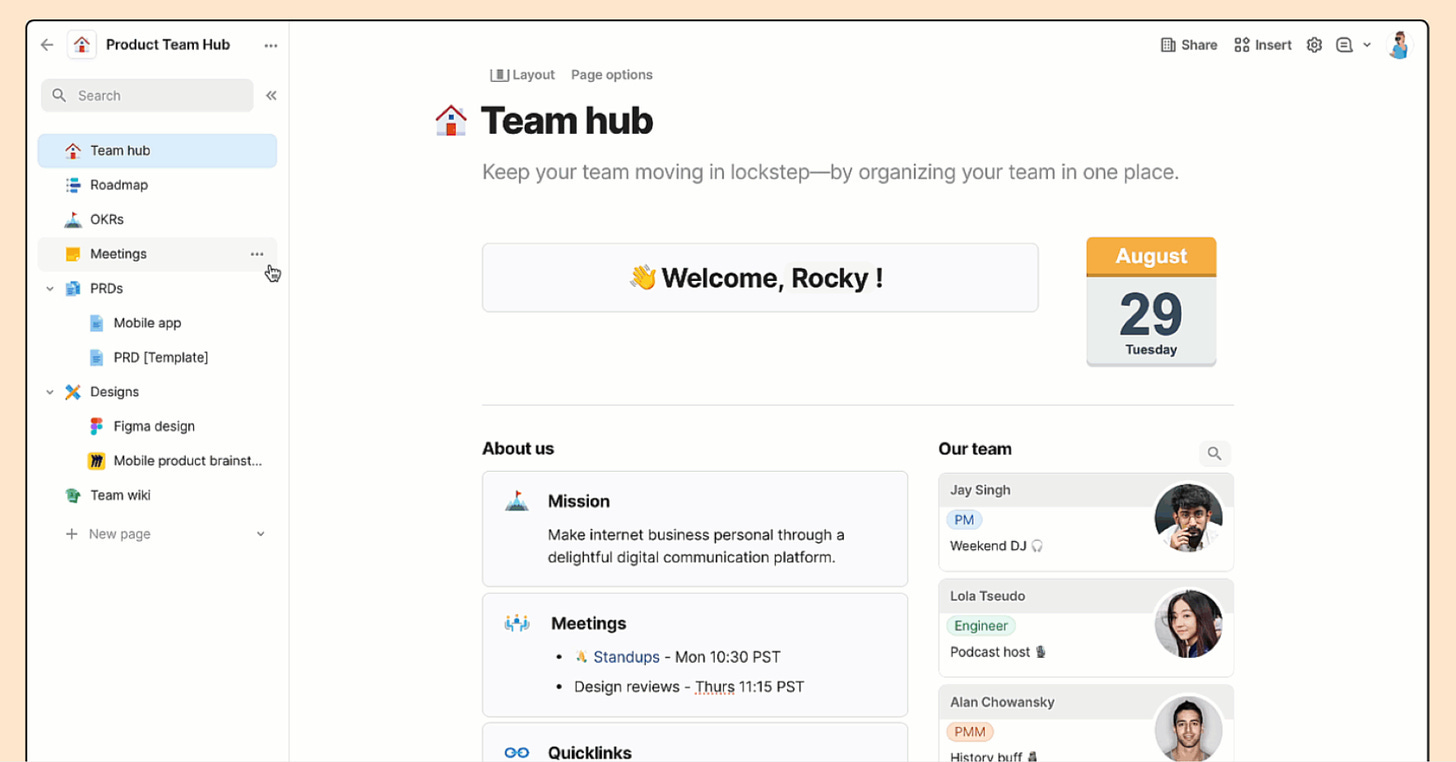Open the comments icon in top bar
Screen dimensions: 1456x762
[1344, 45]
